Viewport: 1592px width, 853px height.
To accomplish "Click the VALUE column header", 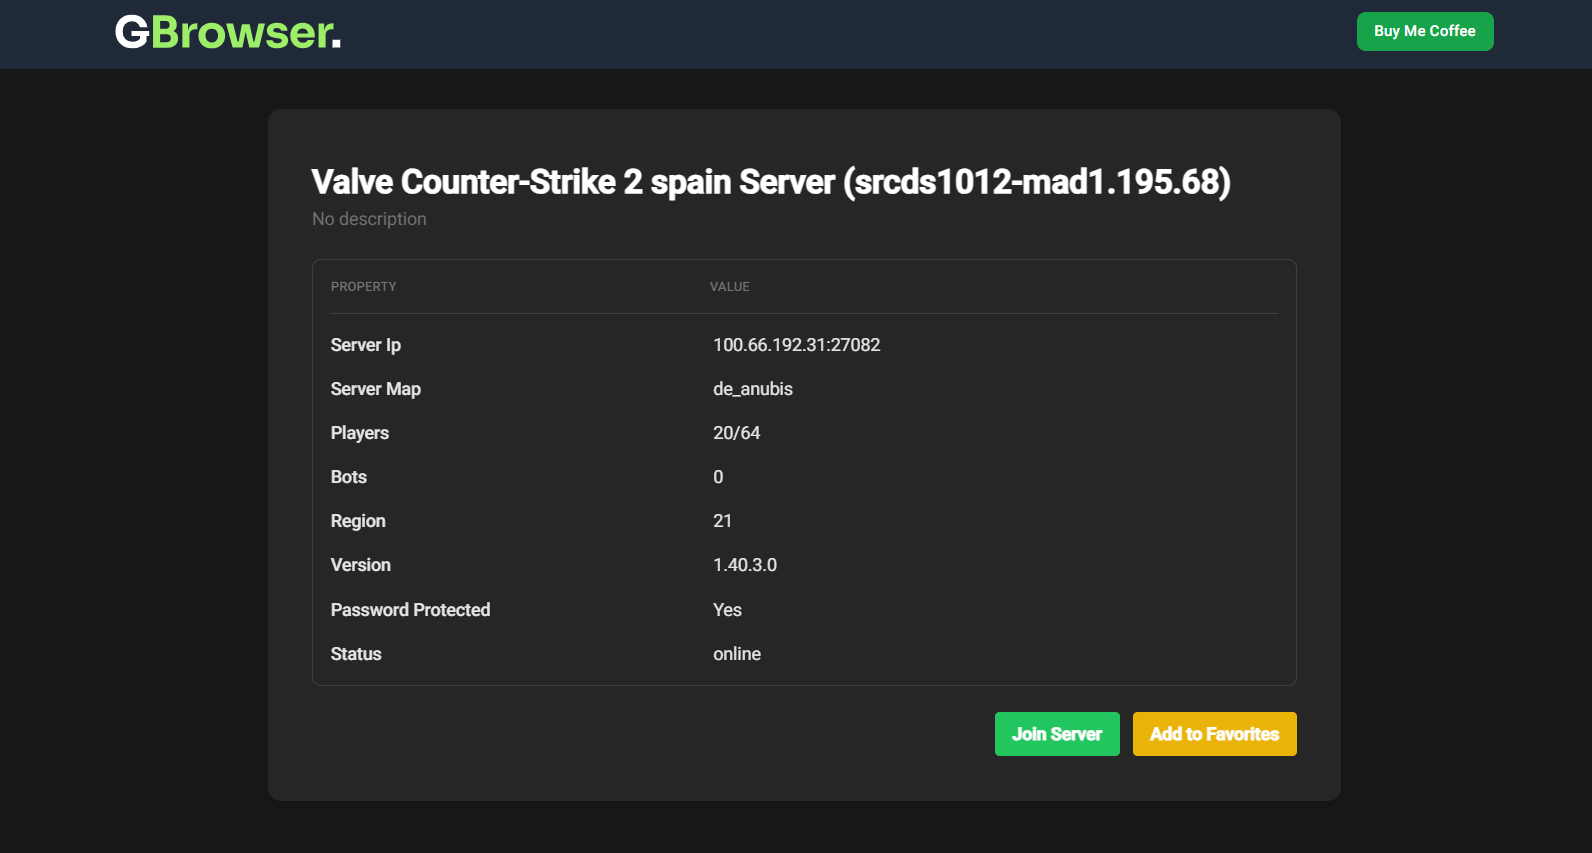I will [730, 287].
